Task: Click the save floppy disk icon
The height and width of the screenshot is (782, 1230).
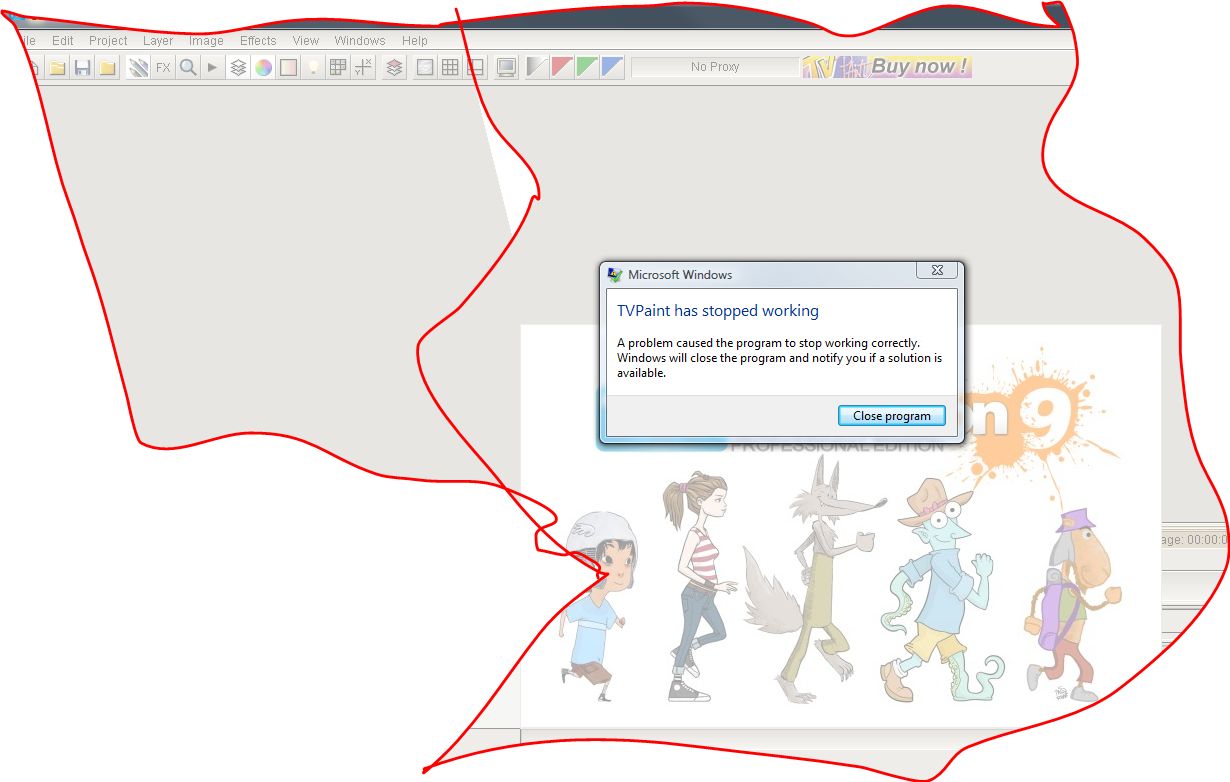Action: point(82,67)
